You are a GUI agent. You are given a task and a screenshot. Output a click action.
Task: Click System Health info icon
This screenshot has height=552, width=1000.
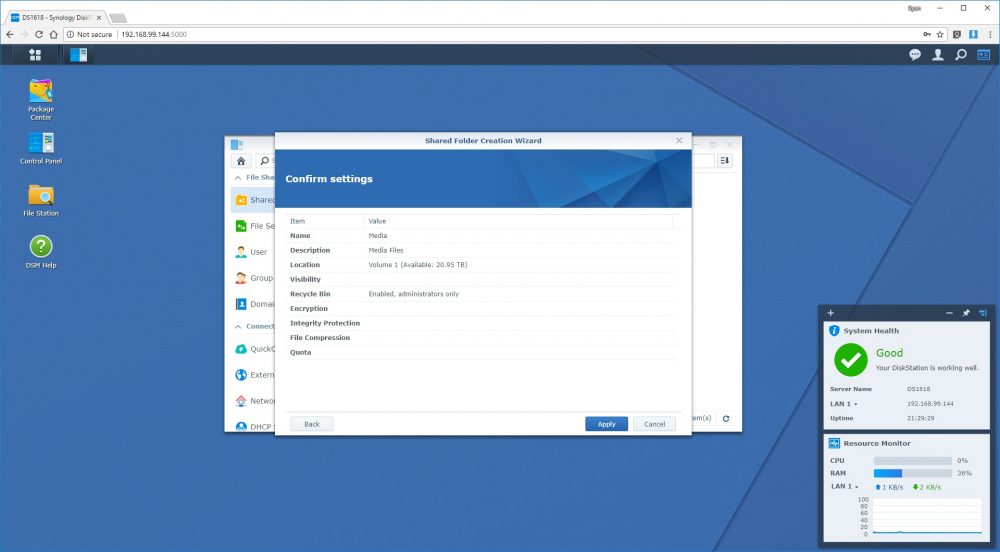click(834, 331)
